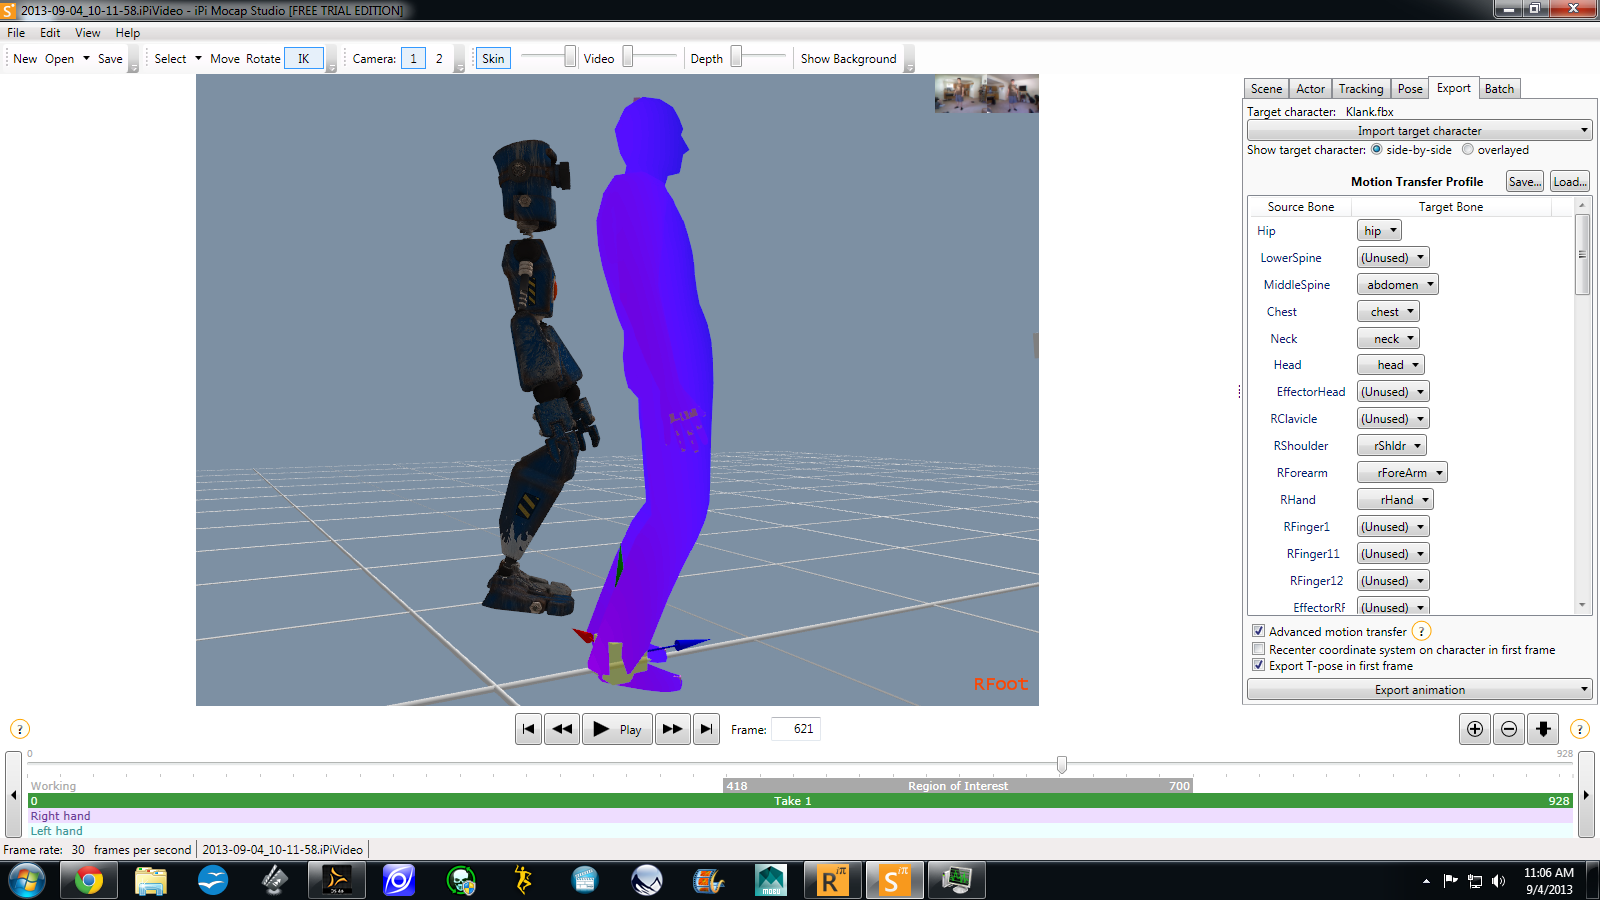Jump to the last frame
This screenshot has height=900, width=1600.
tap(706, 729)
